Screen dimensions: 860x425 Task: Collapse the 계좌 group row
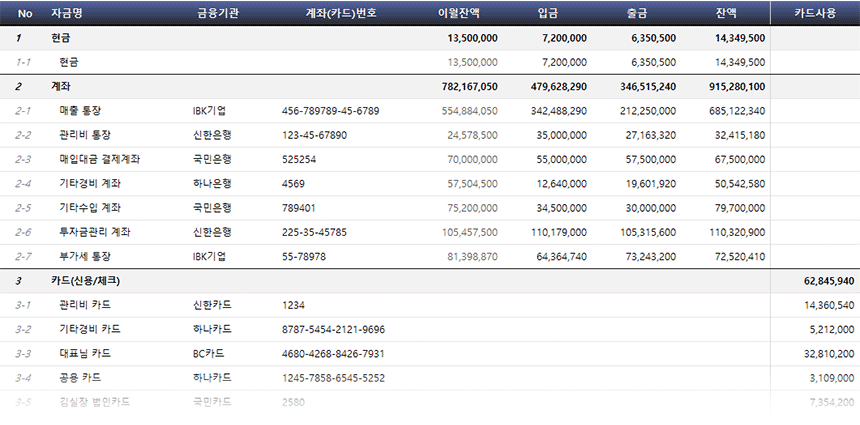(x=60, y=87)
